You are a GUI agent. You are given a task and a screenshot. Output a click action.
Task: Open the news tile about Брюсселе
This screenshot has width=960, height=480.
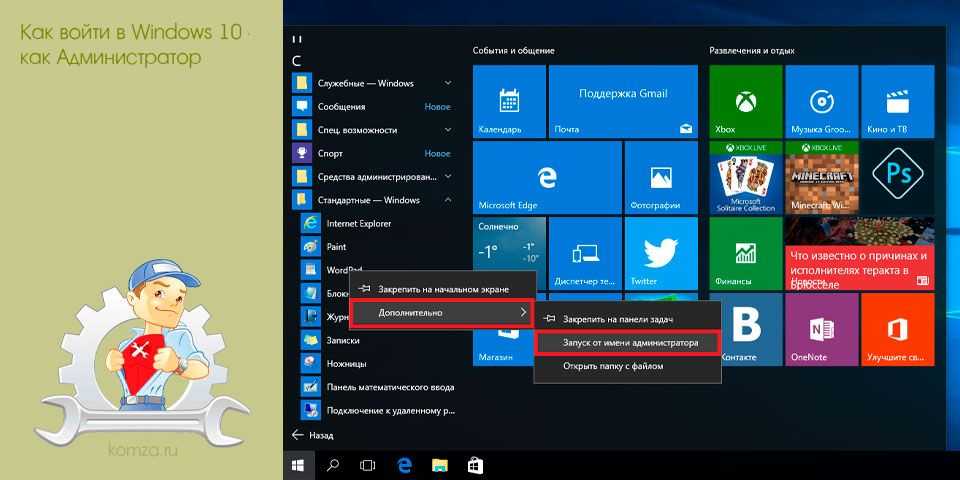coord(860,253)
